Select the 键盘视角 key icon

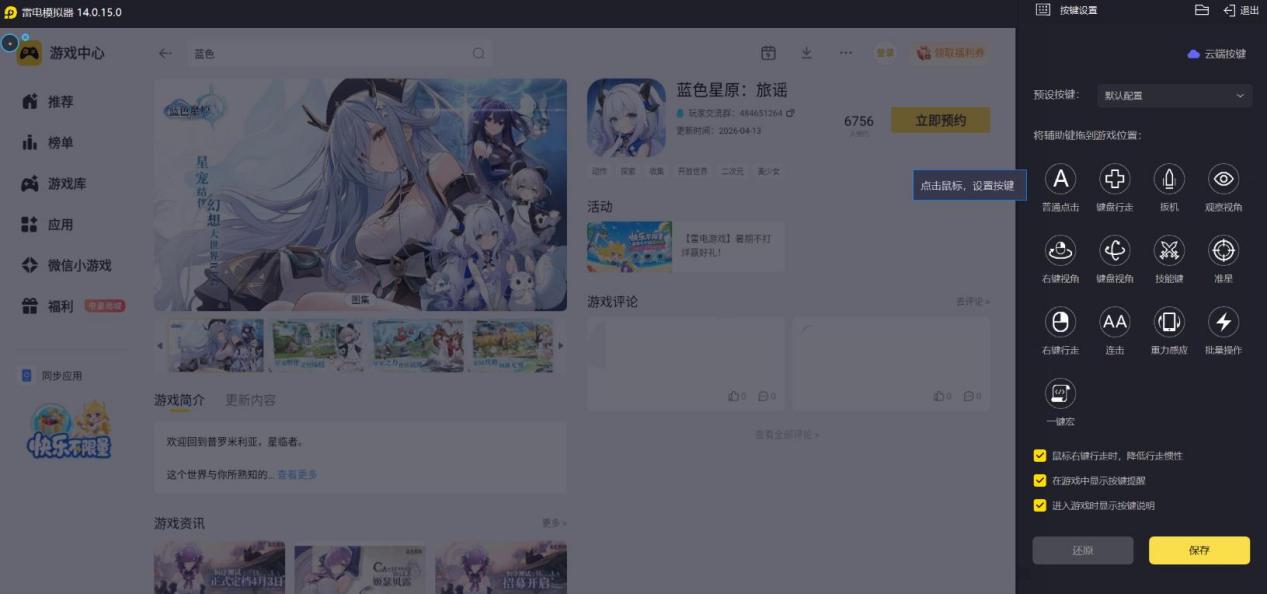[1114, 250]
